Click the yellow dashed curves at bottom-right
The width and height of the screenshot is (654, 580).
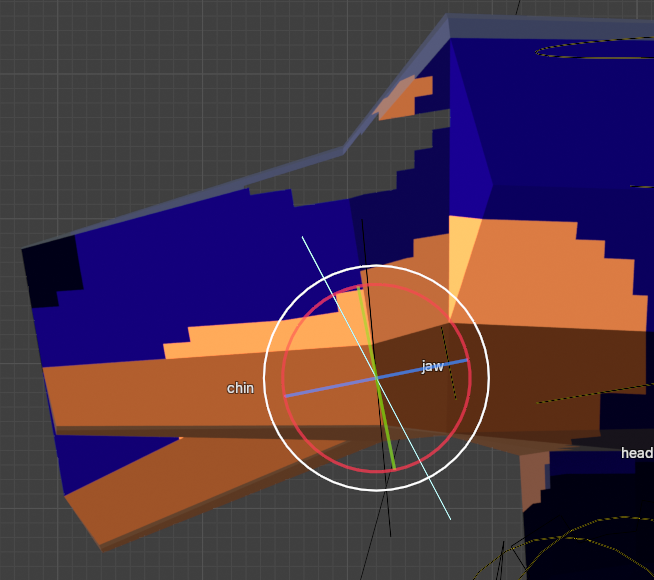click(x=560, y=555)
